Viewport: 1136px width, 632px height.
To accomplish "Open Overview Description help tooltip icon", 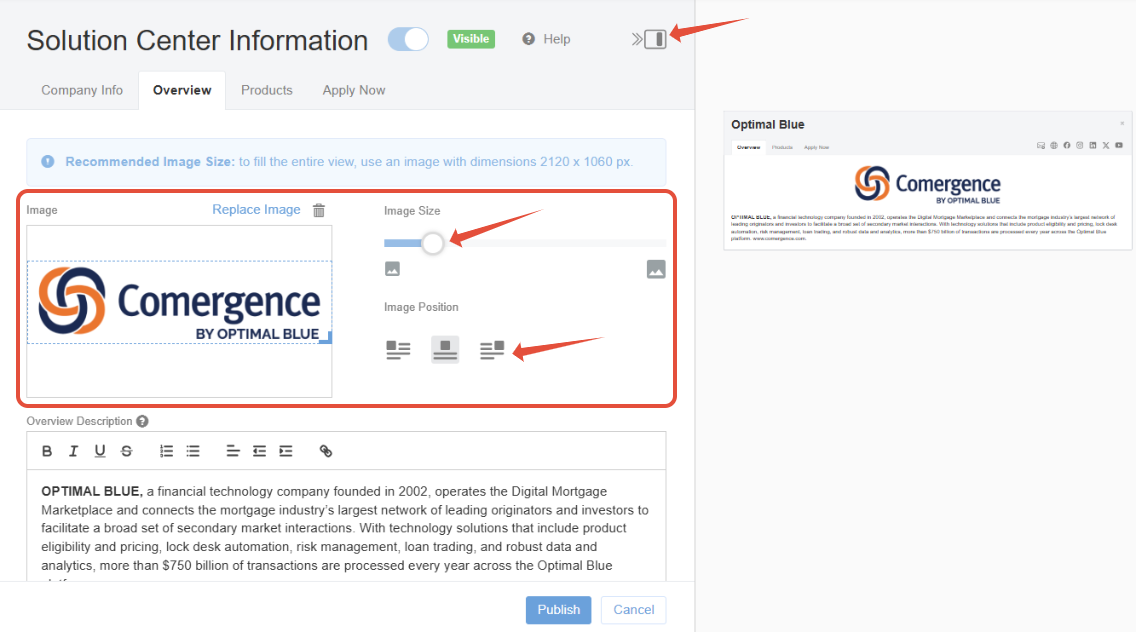I will (142, 421).
